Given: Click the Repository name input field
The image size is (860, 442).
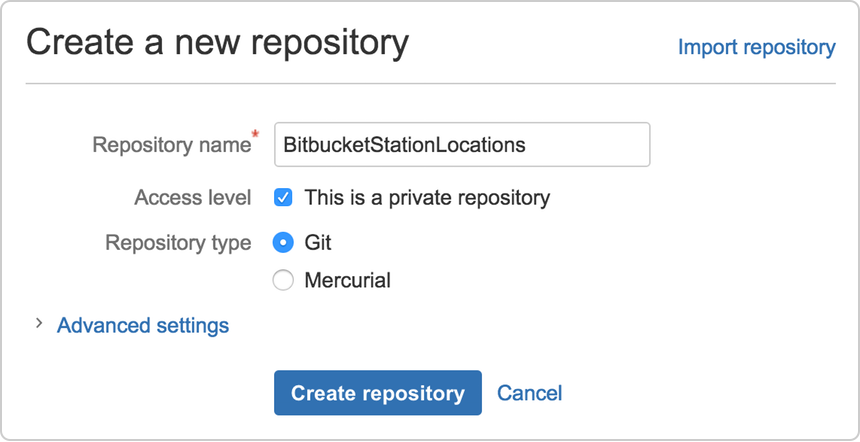Looking at the screenshot, I should click(462, 145).
